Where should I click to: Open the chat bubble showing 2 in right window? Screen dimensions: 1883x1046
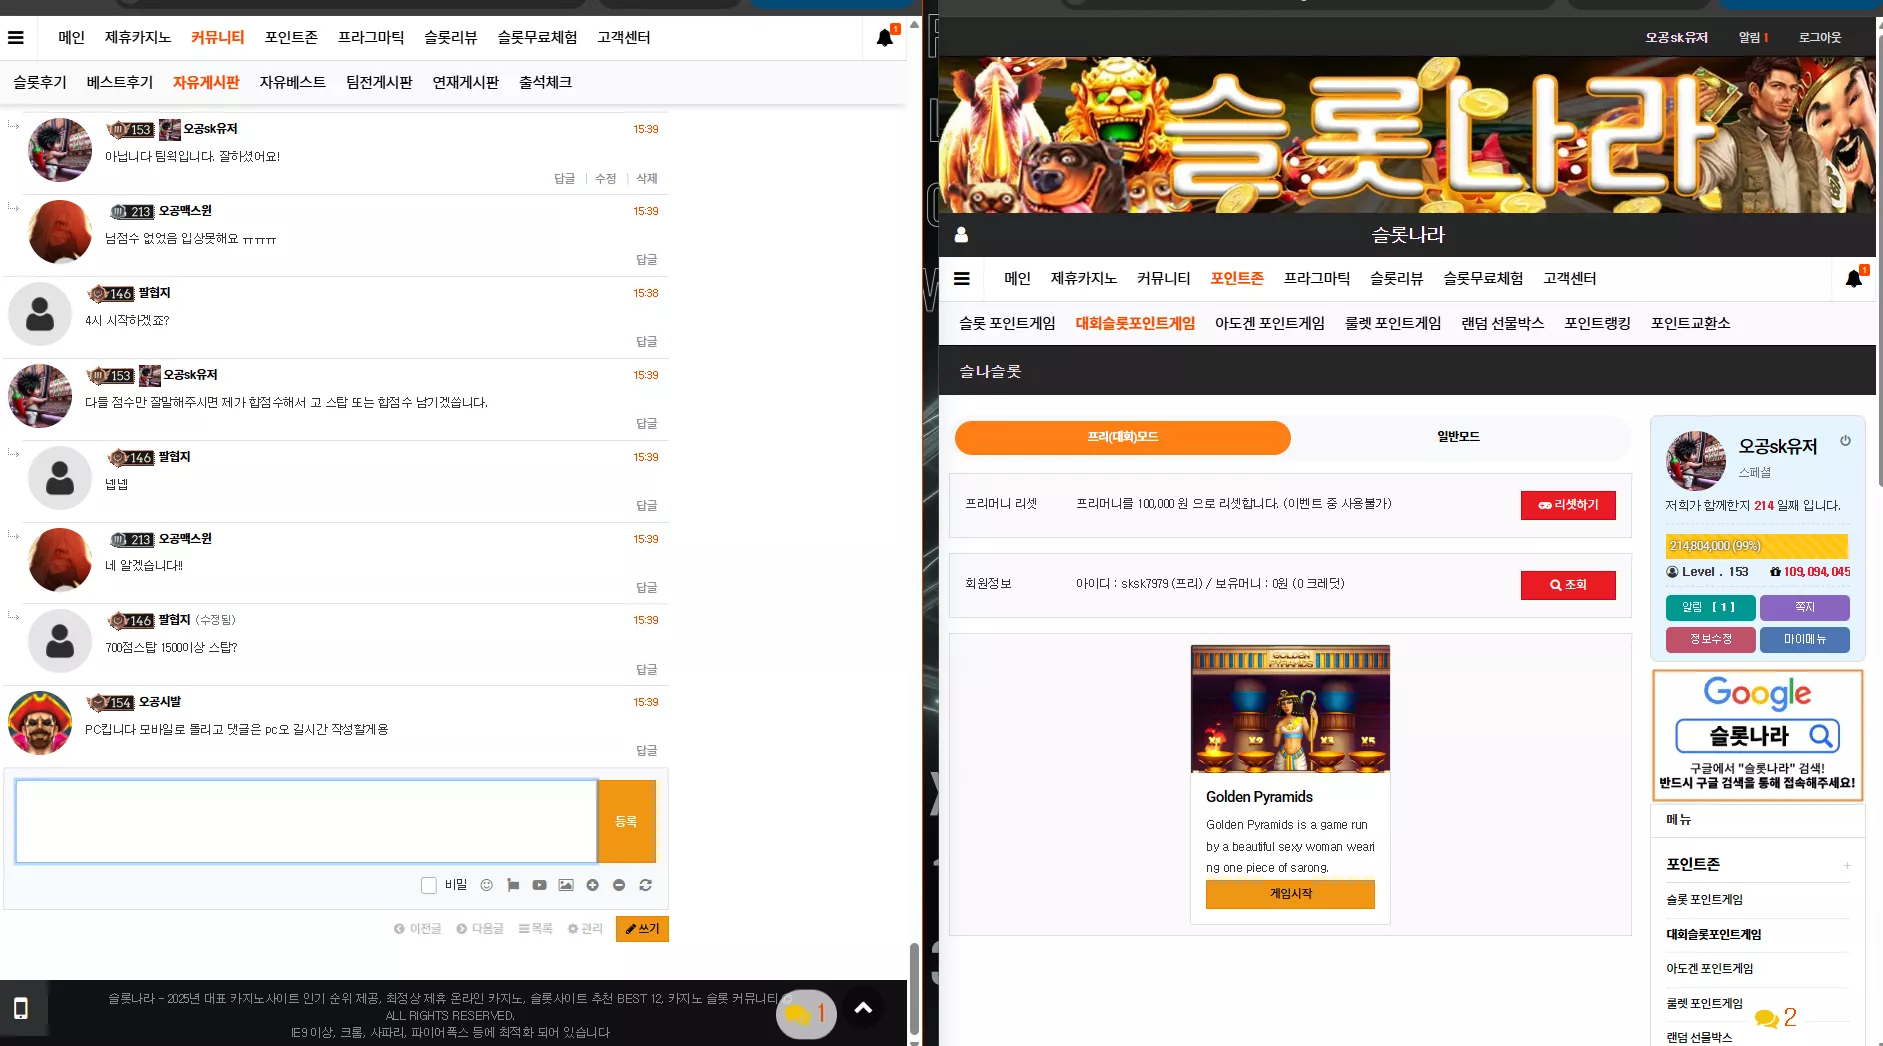click(x=1776, y=1018)
